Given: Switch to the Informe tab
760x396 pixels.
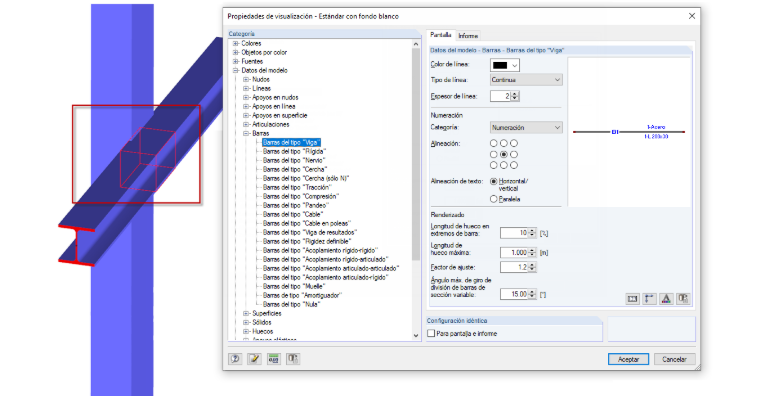Looking at the screenshot, I should click(x=468, y=36).
